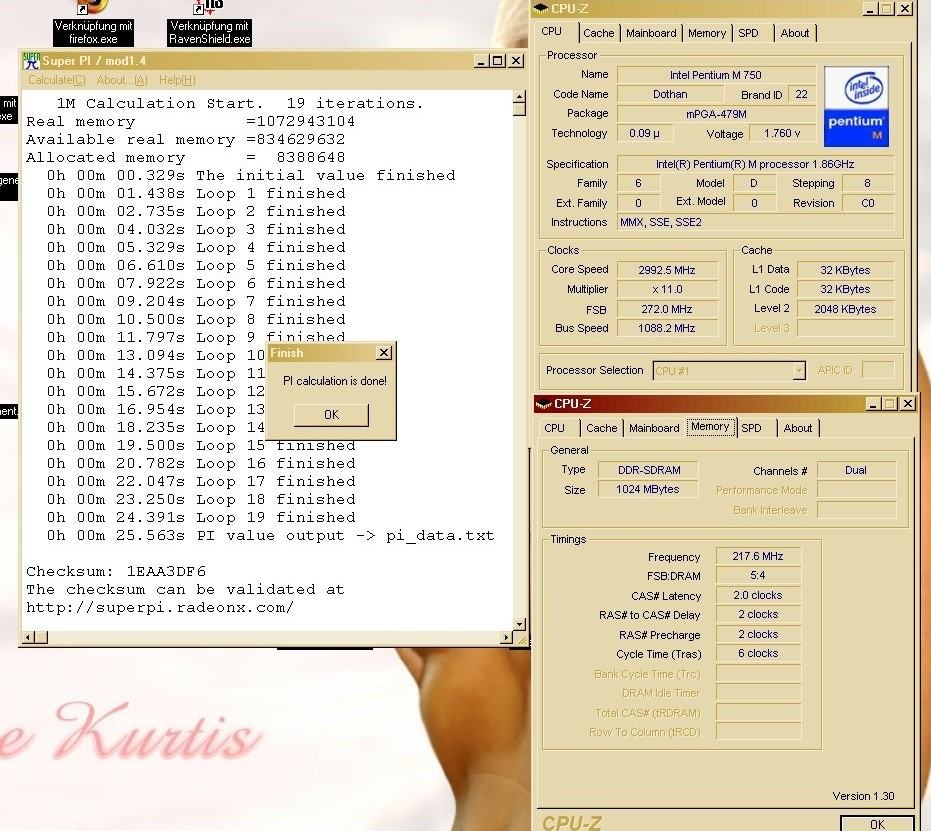The image size is (931, 831).
Task: Switch to Cache tab in lower CPU-Z window
Action: click(601, 428)
